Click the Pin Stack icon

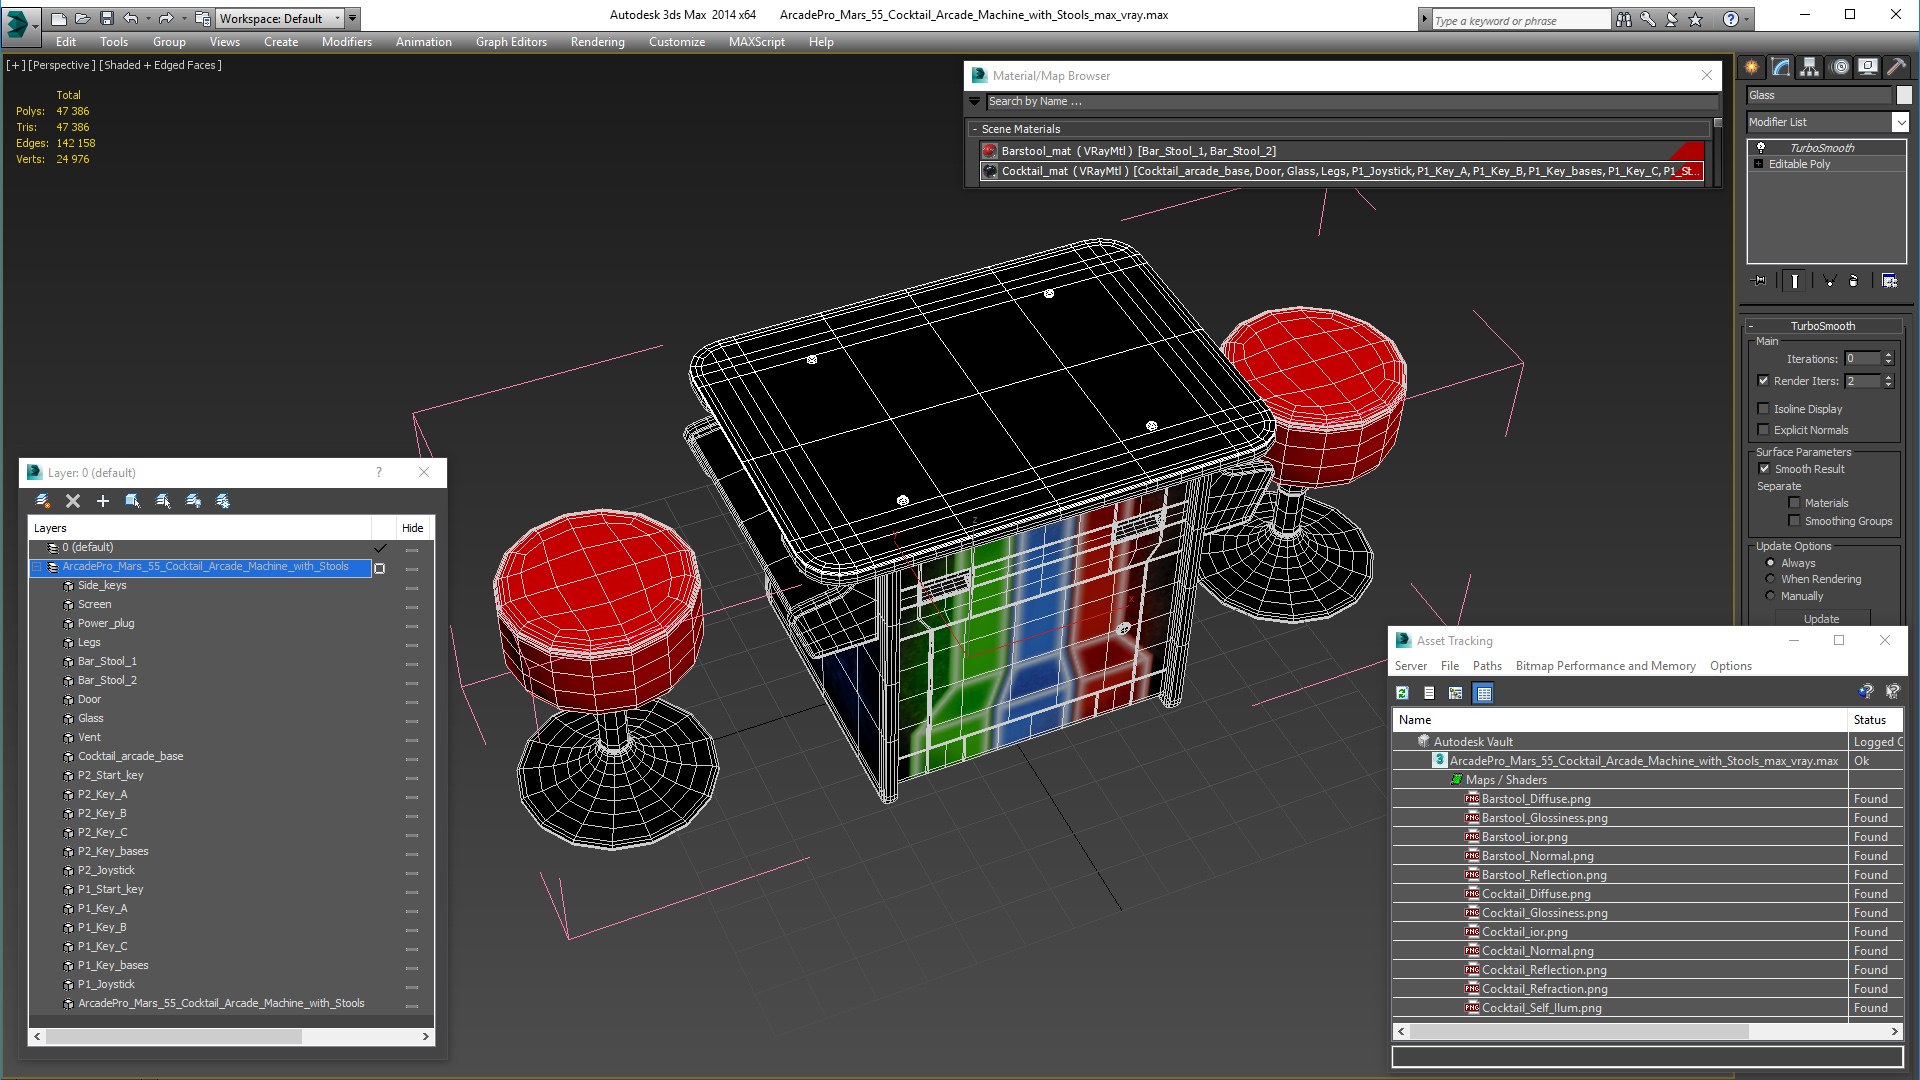[1760, 281]
